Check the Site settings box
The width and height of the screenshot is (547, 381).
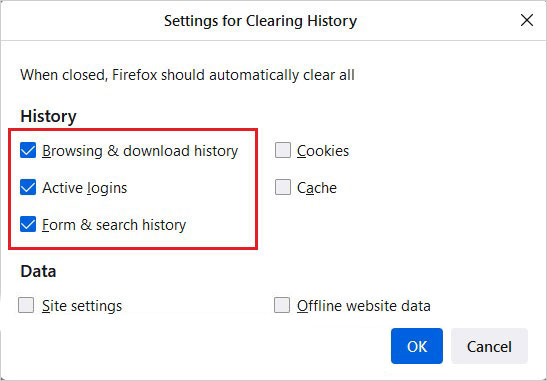click(26, 305)
